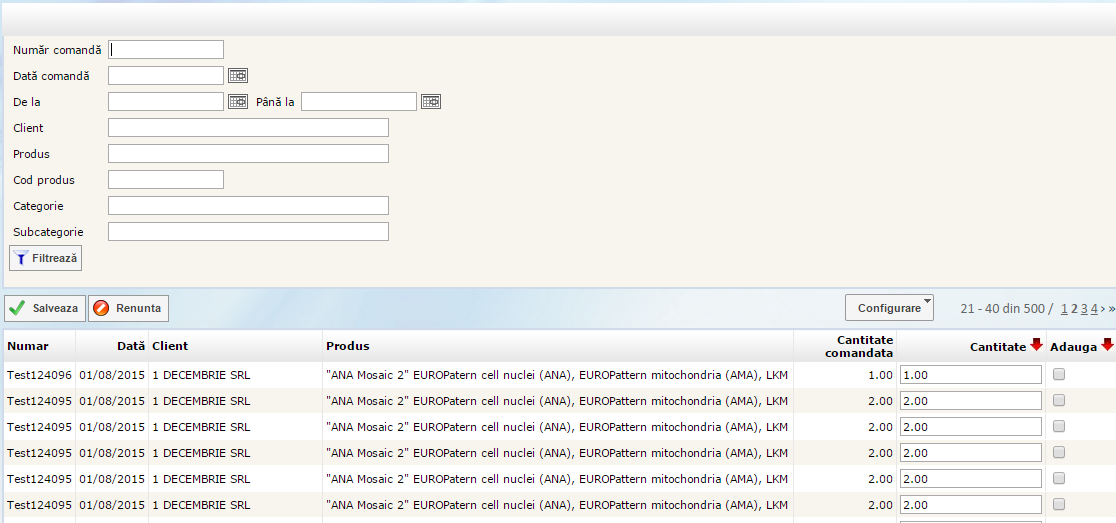
Task: Navigate to page 4 in pagination
Action: pos(1094,309)
